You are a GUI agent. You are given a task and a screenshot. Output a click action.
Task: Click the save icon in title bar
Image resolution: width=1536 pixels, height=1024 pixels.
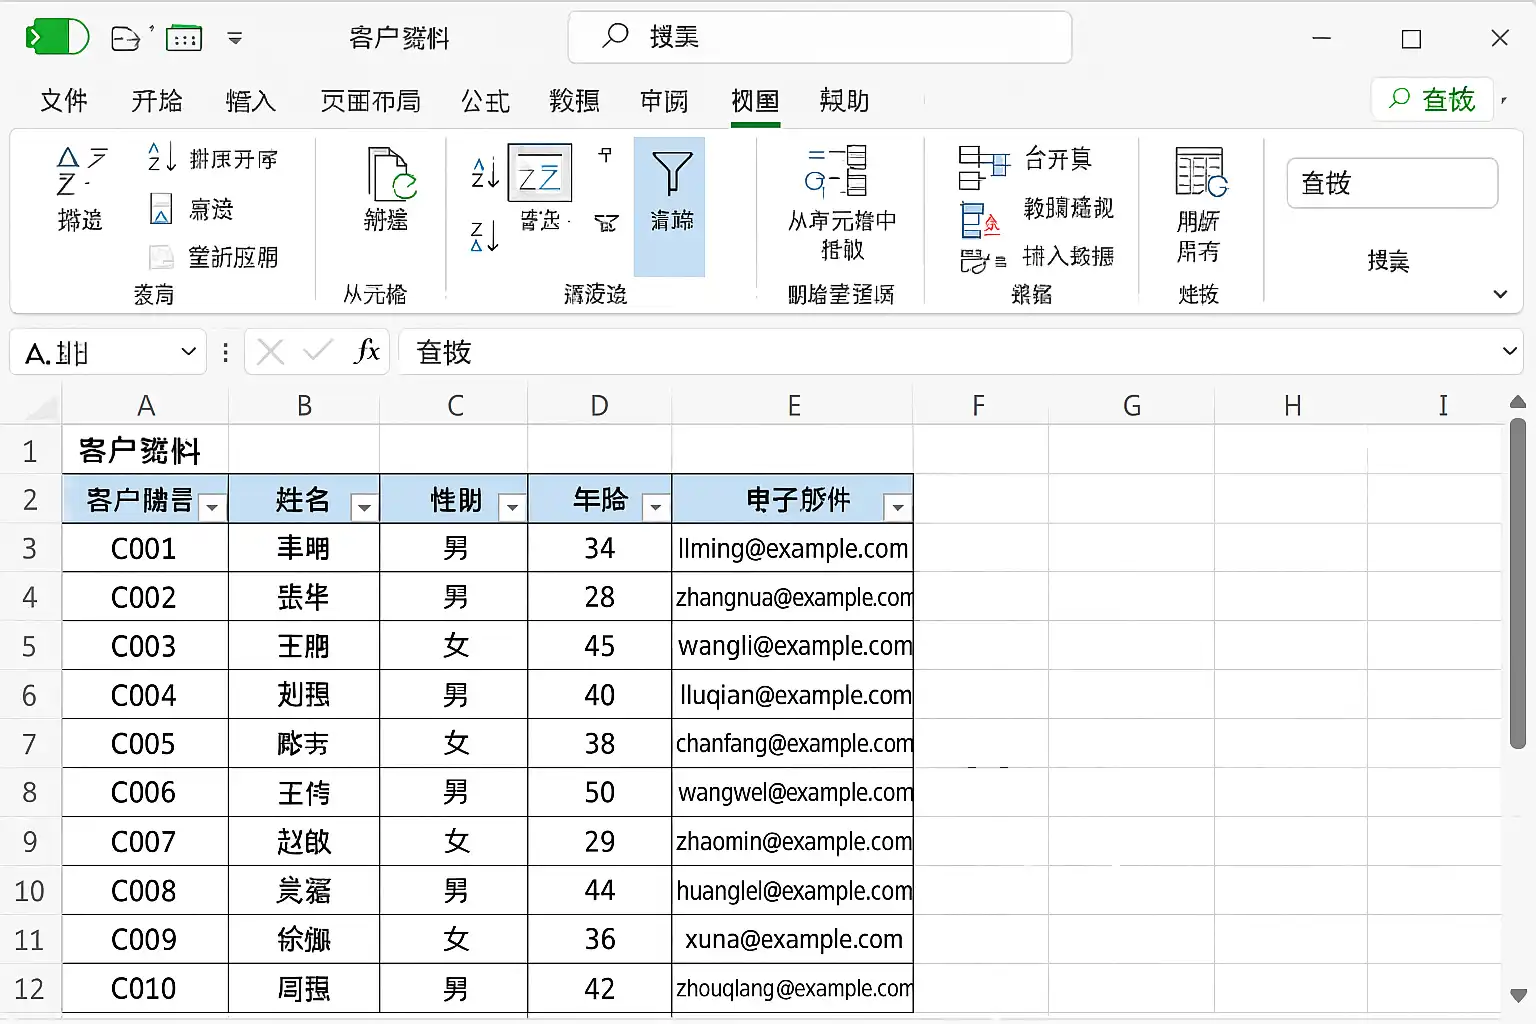tap(126, 39)
